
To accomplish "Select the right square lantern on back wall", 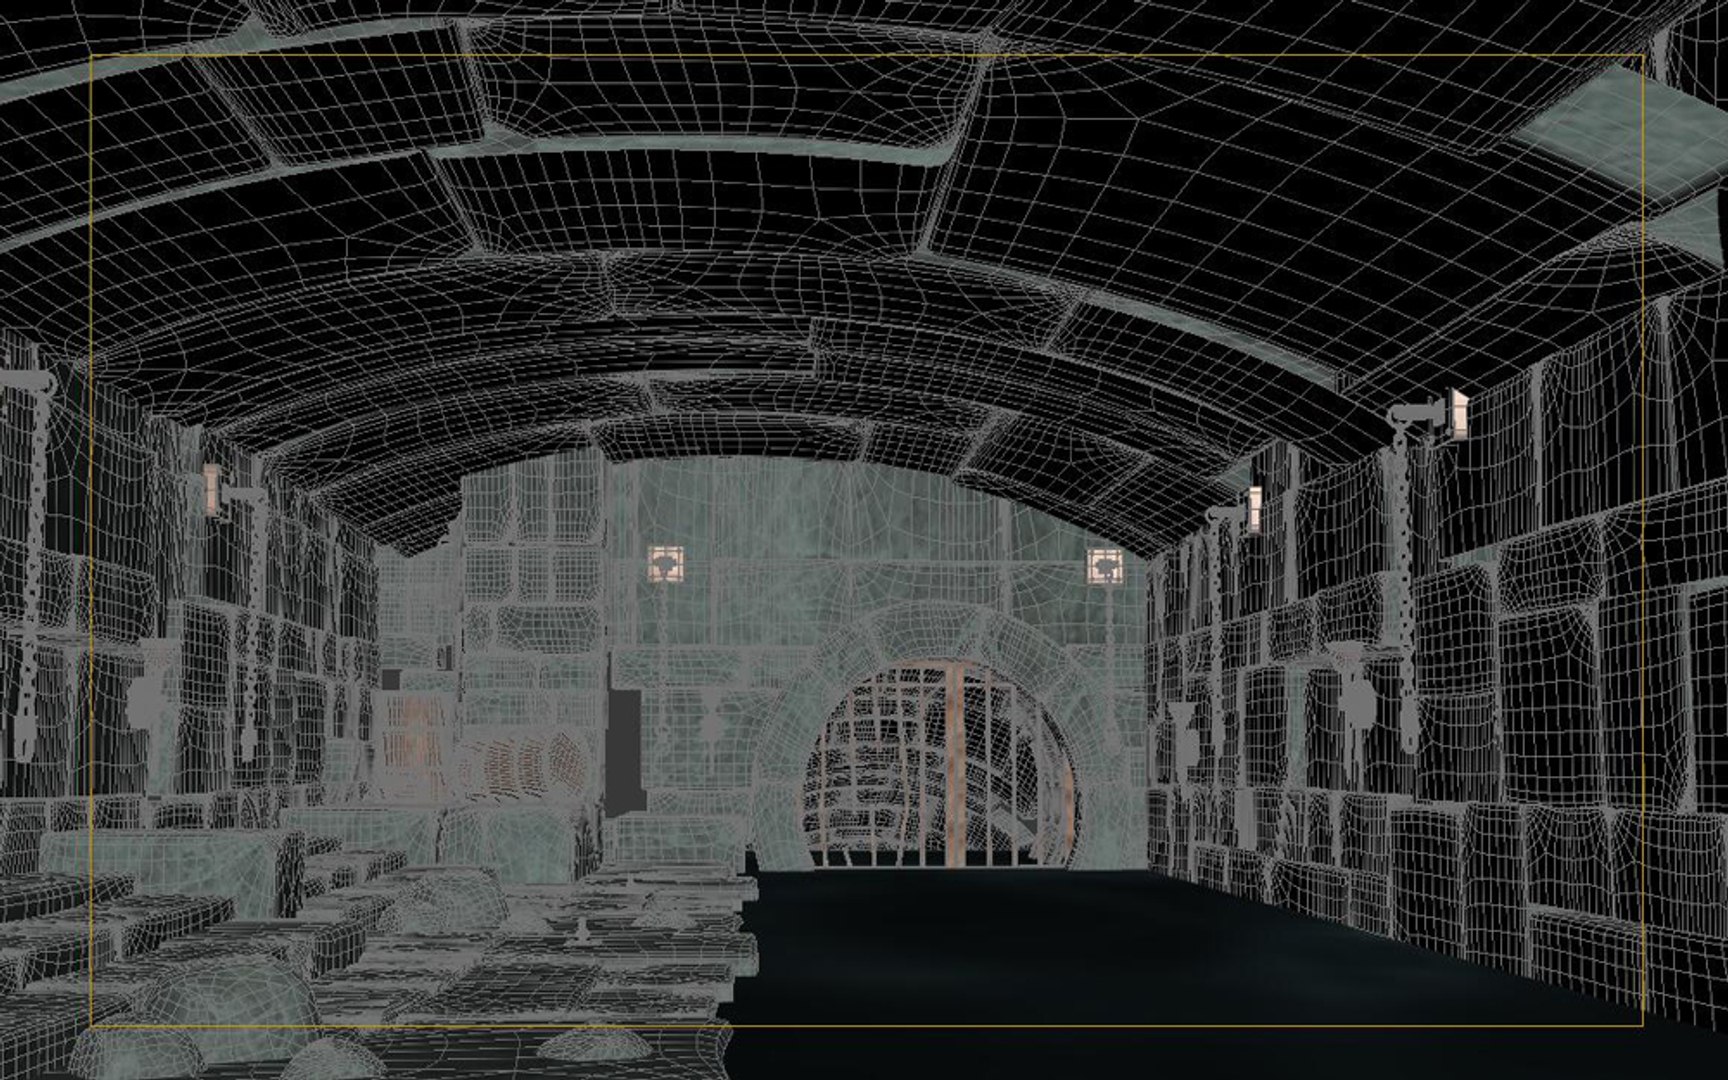I will click(1105, 566).
